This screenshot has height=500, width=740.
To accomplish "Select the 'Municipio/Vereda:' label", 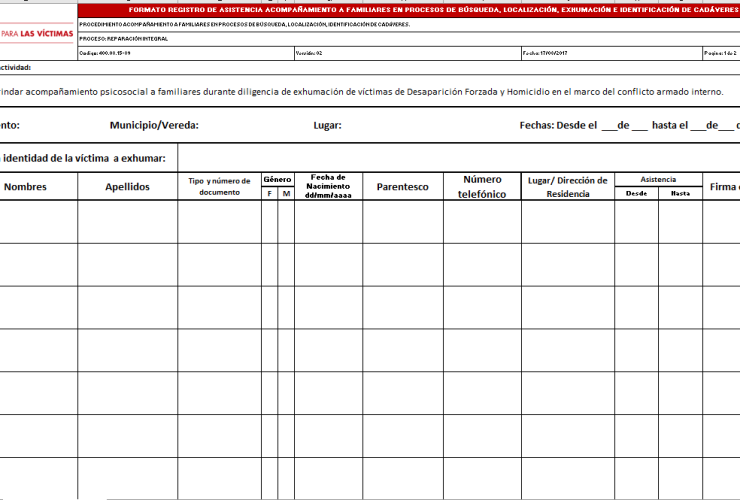I will coord(154,125).
